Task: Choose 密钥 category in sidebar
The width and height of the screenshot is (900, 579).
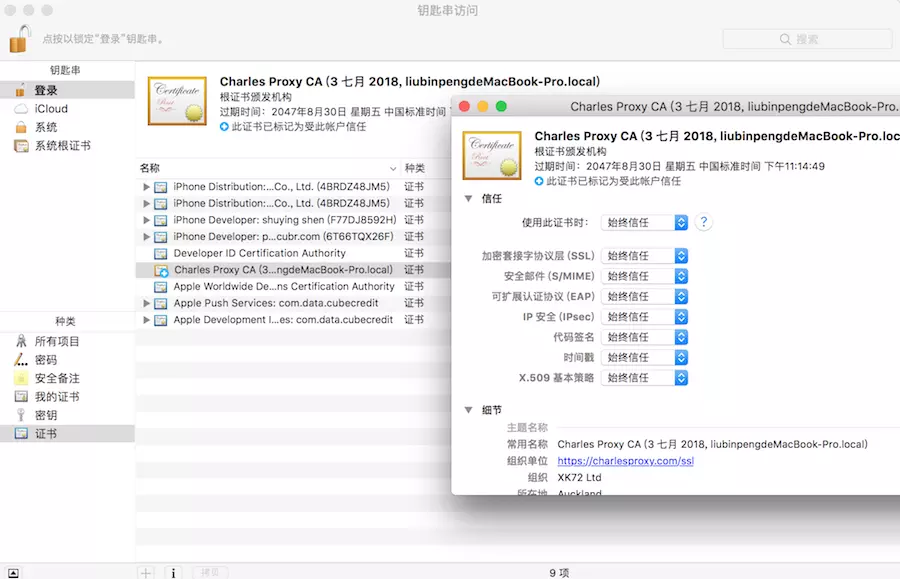Action: click(x=46, y=415)
